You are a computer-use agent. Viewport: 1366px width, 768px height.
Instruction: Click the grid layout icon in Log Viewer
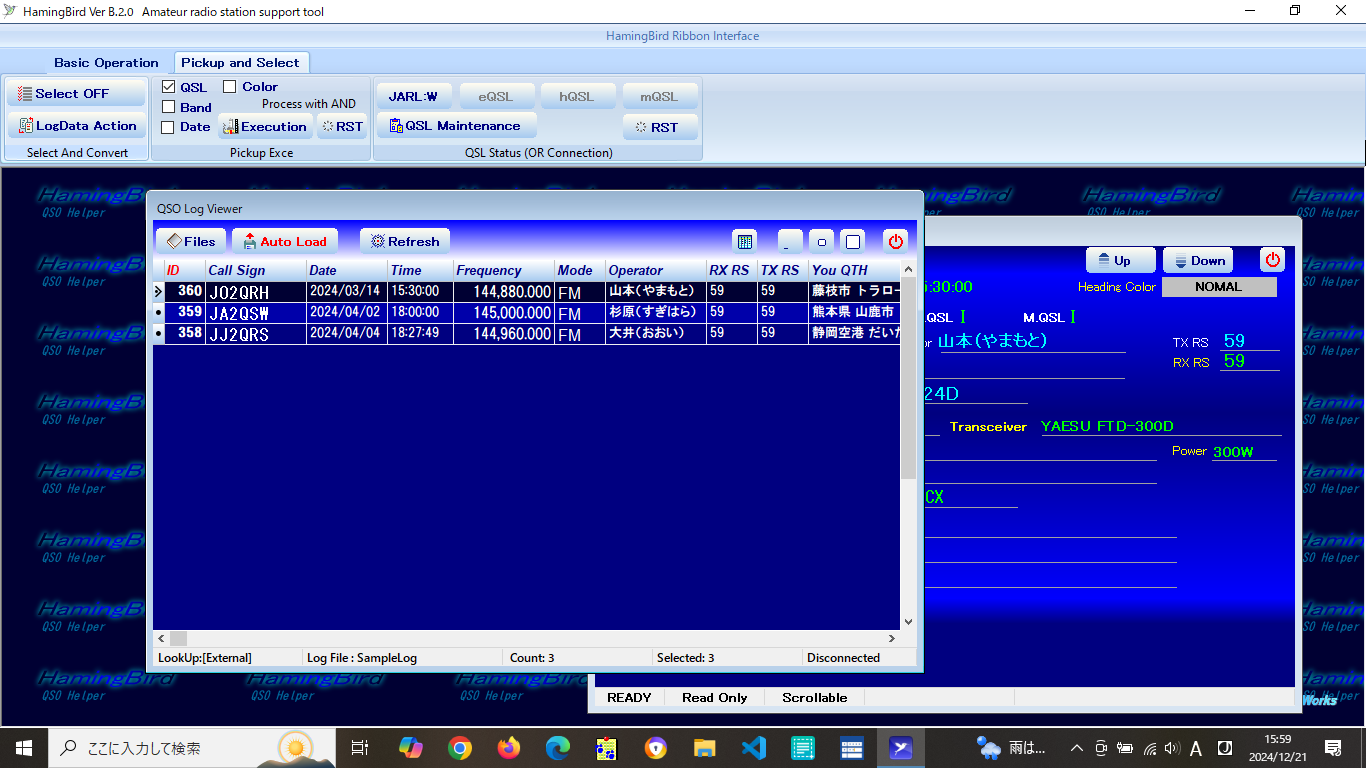point(744,241)
